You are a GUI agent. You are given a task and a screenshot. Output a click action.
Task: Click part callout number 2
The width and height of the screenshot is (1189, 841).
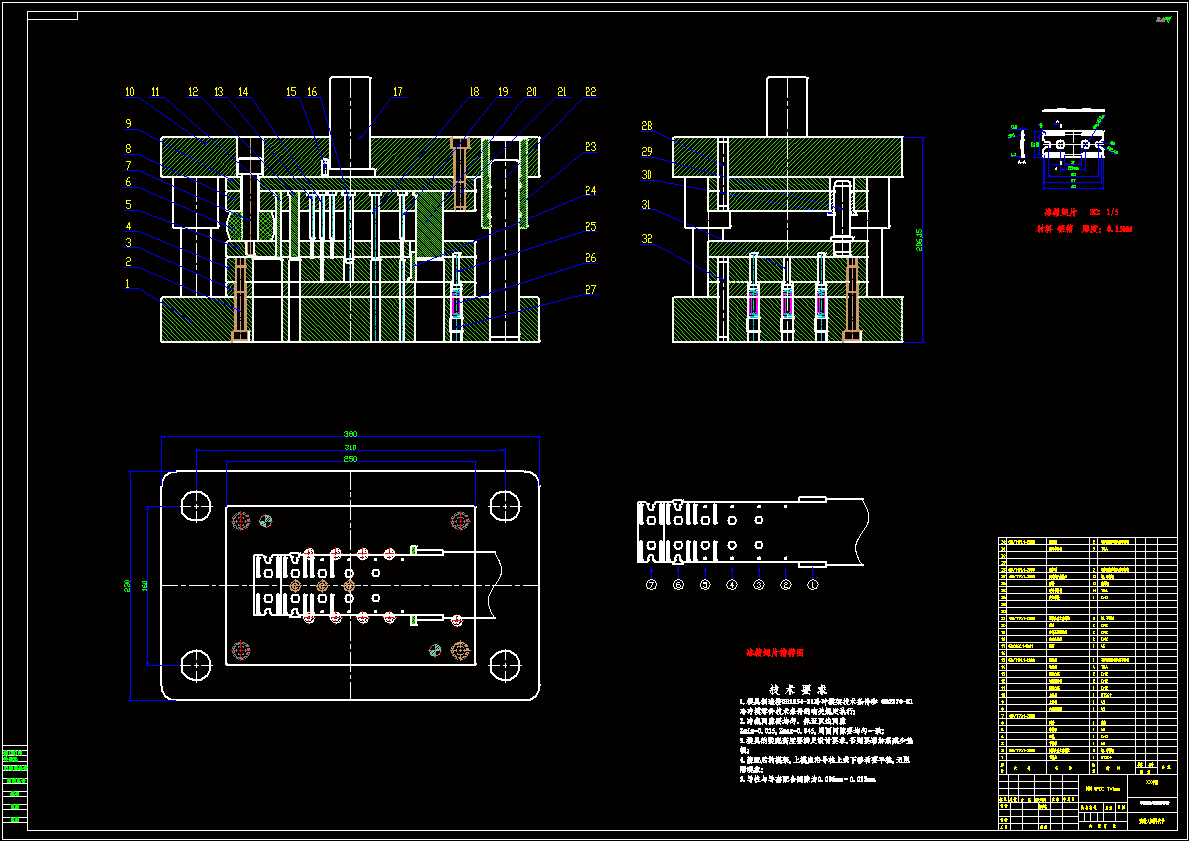128,262
